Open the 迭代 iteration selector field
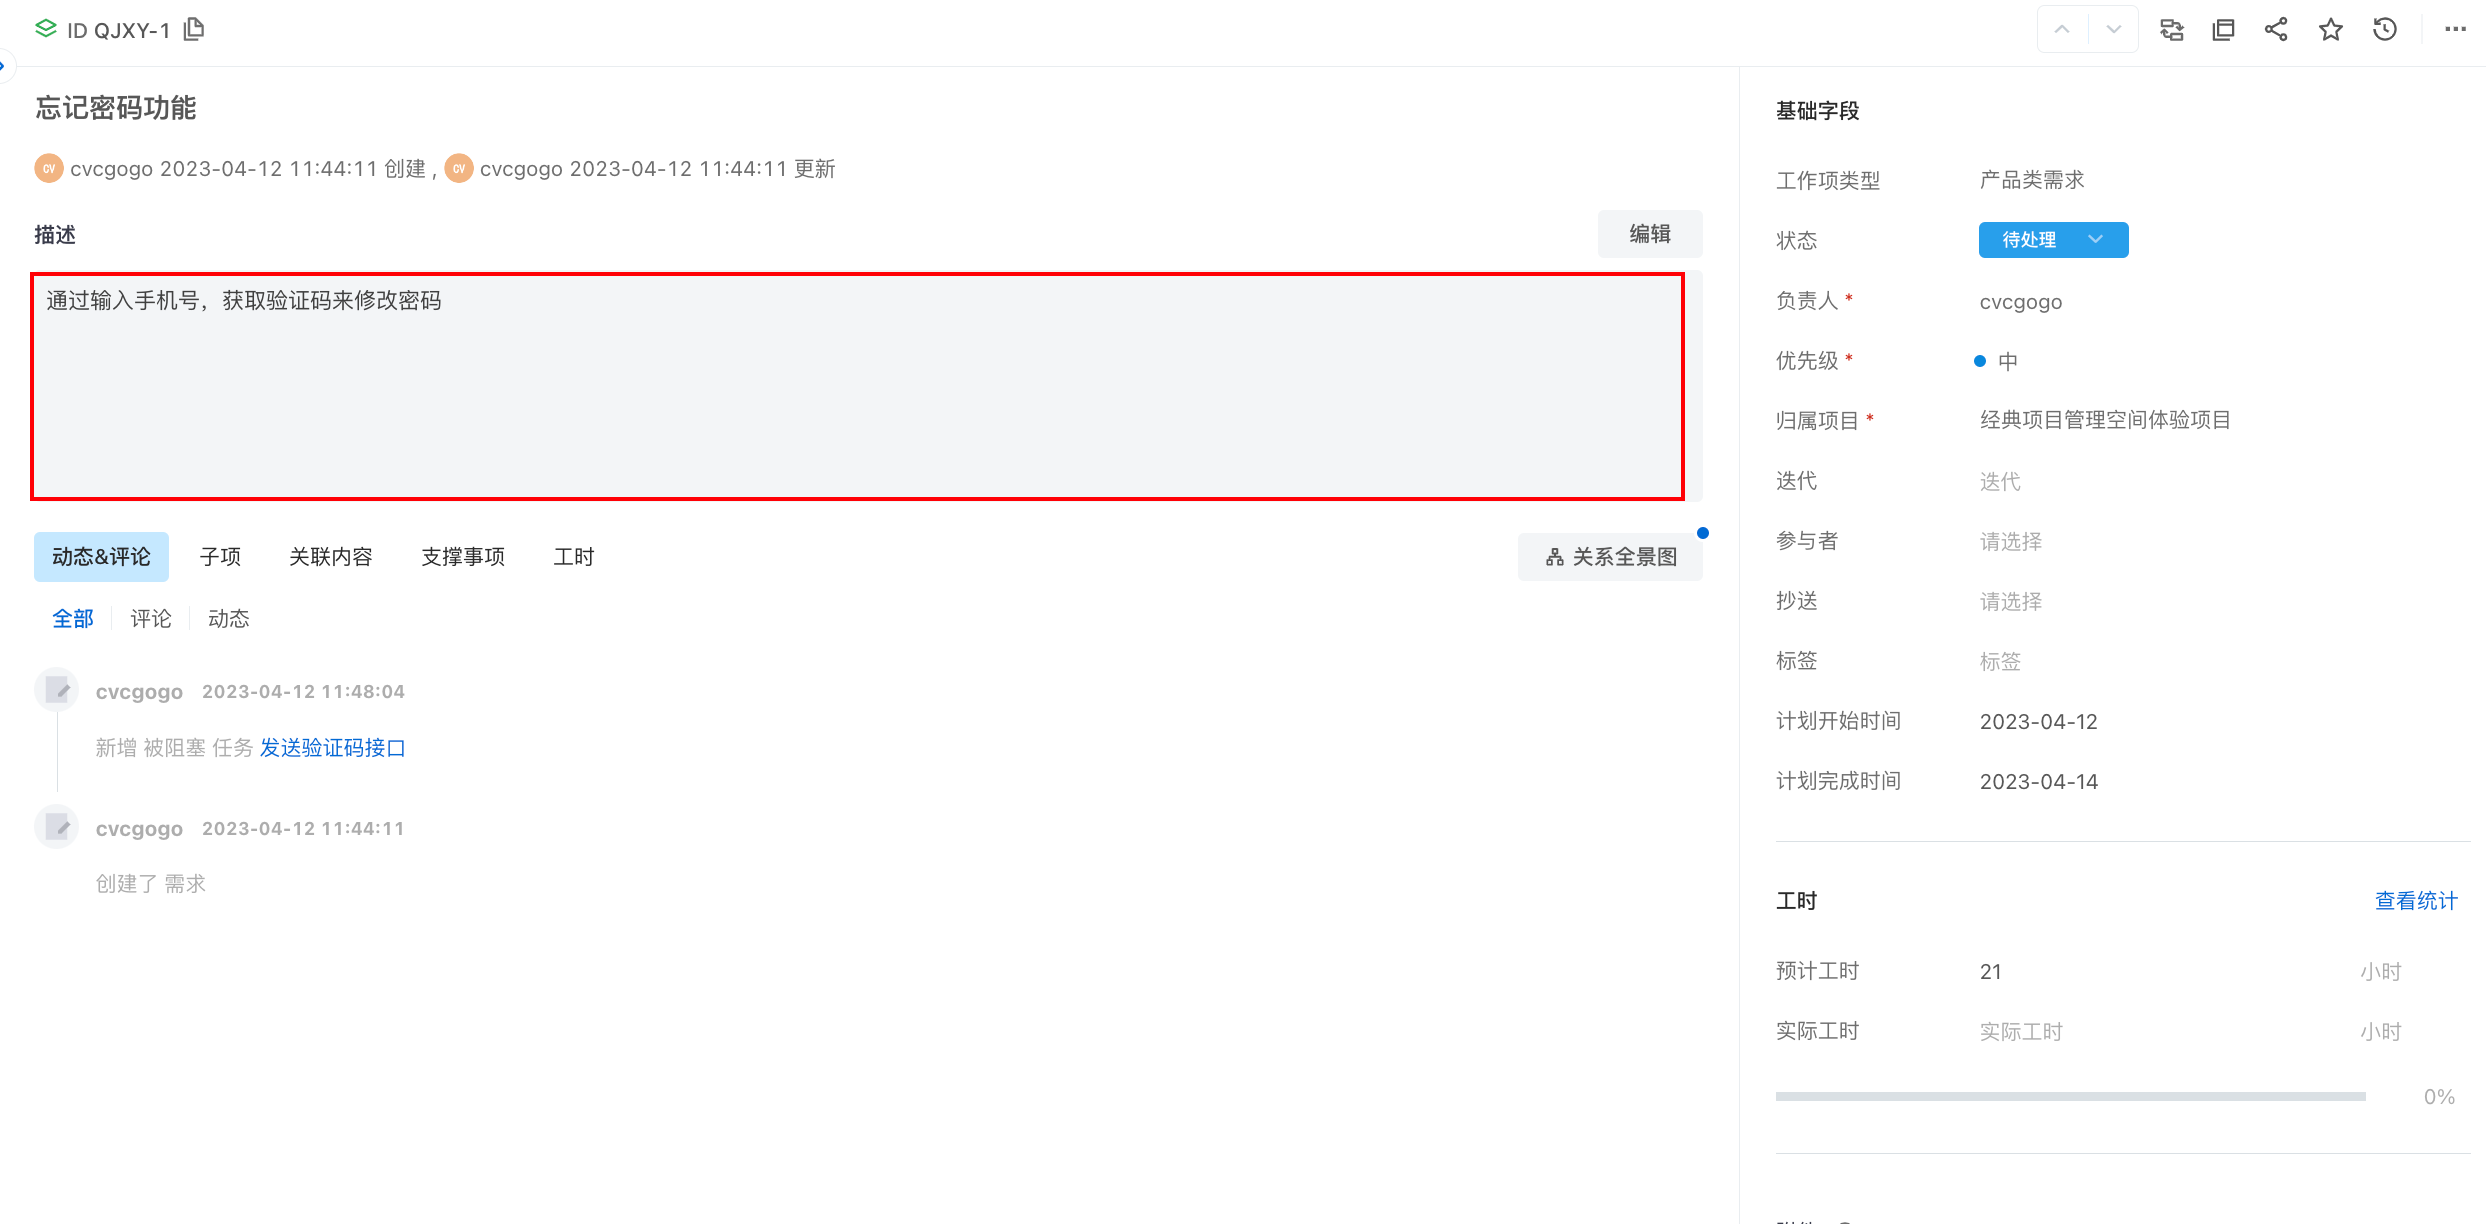The height and width of the screenshot is (1224, 2486). 2000,482
